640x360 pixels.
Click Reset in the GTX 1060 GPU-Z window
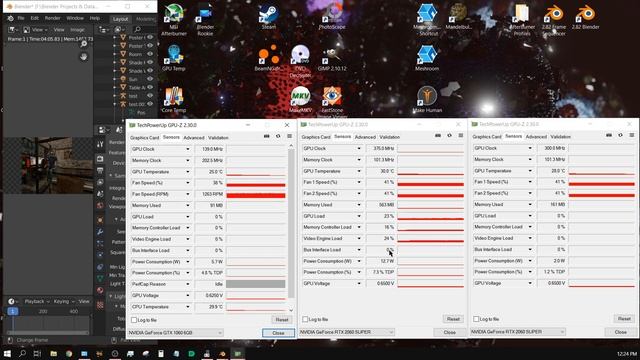(282, 320)
